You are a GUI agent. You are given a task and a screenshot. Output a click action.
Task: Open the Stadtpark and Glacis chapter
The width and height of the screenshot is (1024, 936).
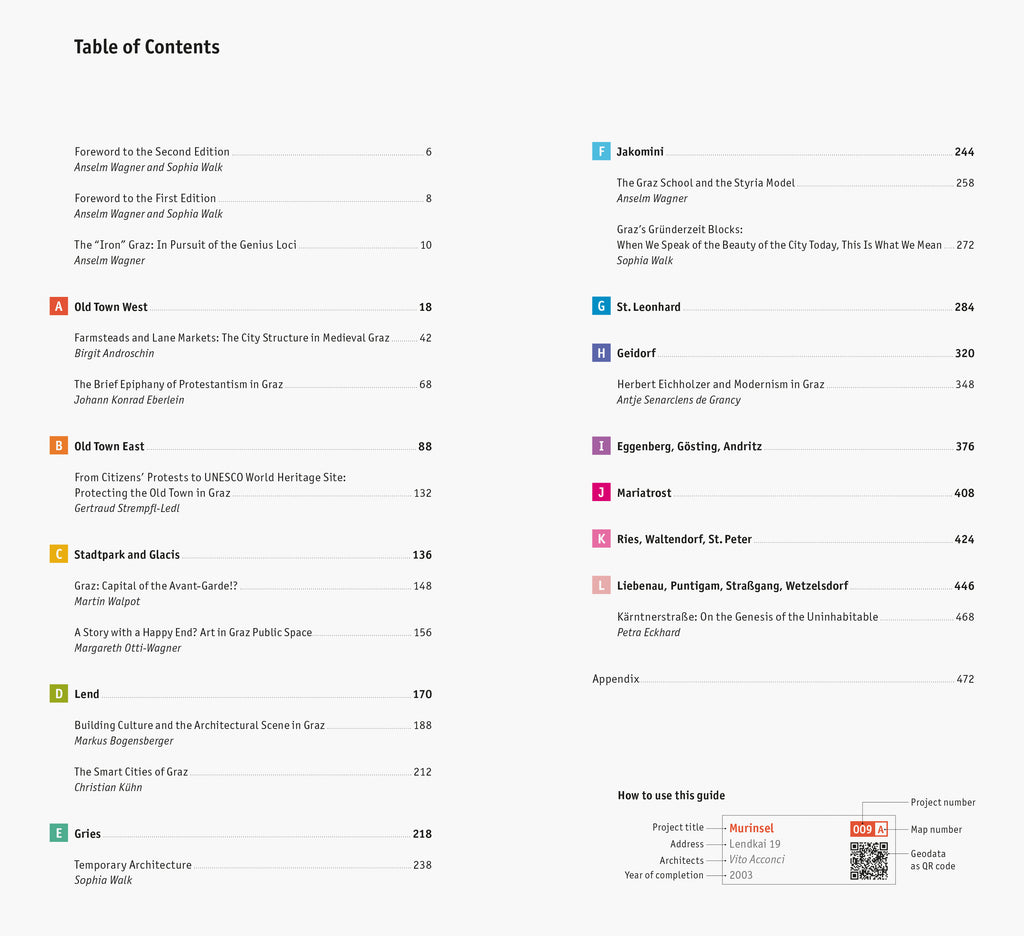pos(127,555)
